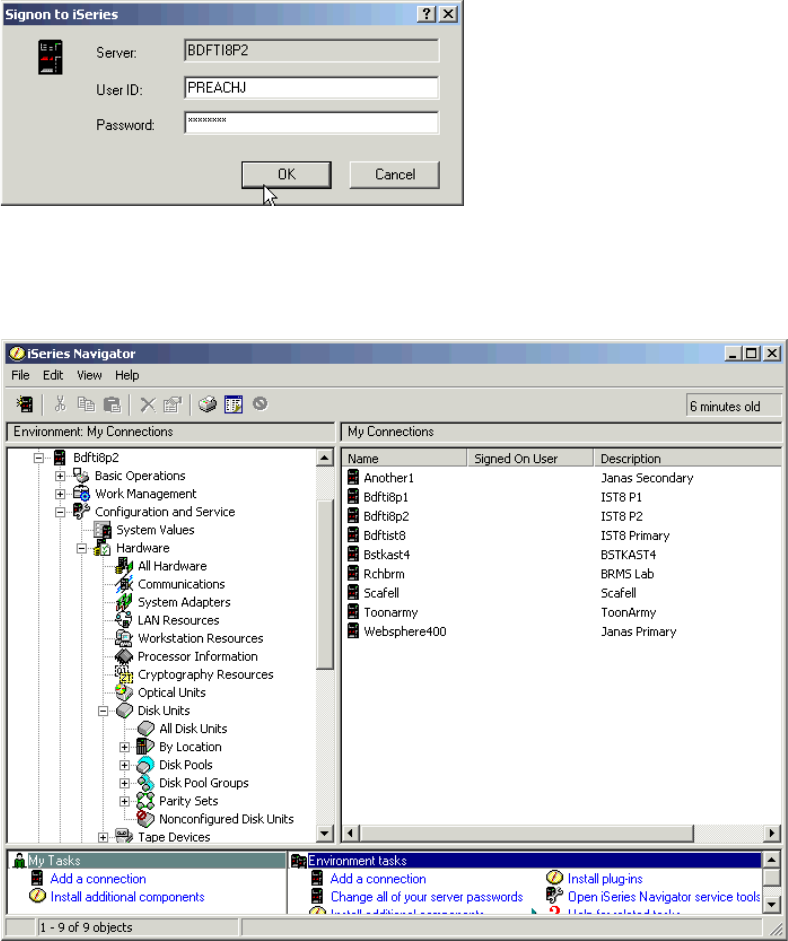Collapse the Hardware tree node
This screenshot has width=788, height=941.
82,548
